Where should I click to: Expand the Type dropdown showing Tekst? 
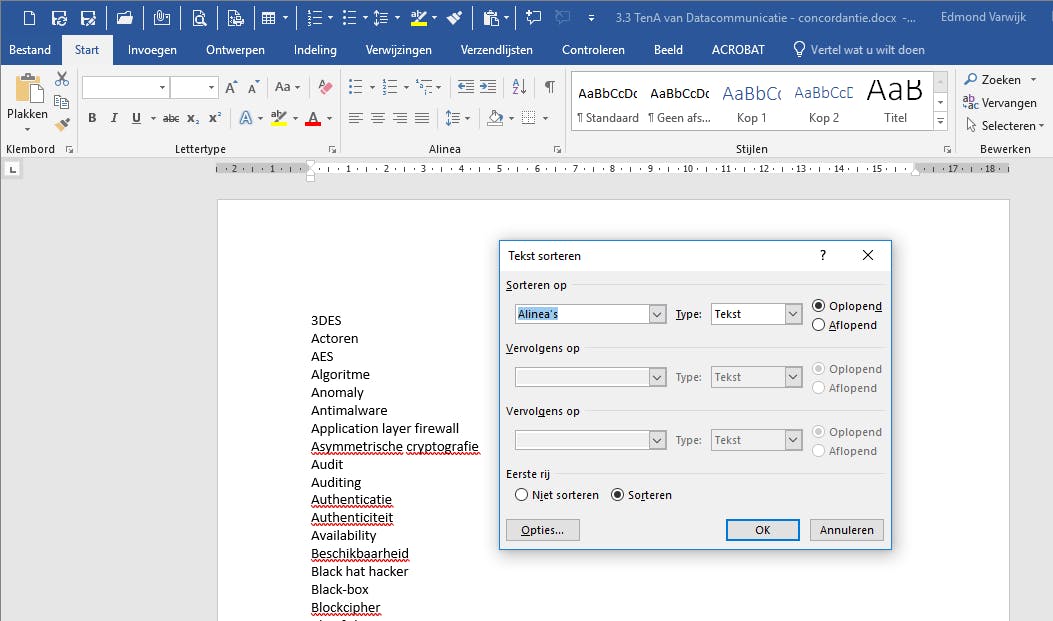(x=794, y=314)
